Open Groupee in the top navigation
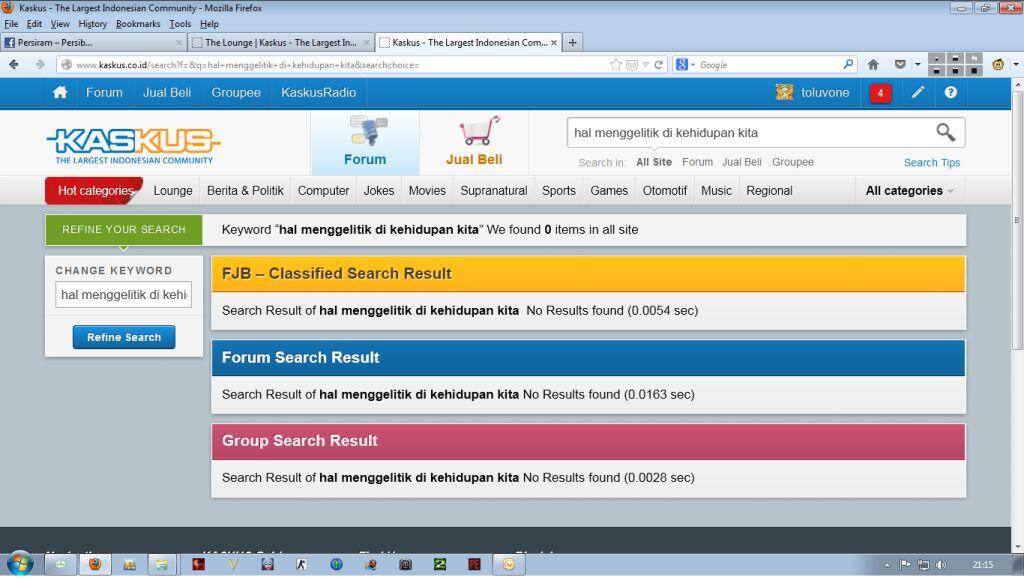This screenshot has height=580, width=1024. pyautogui.click(x=236, y=93)
